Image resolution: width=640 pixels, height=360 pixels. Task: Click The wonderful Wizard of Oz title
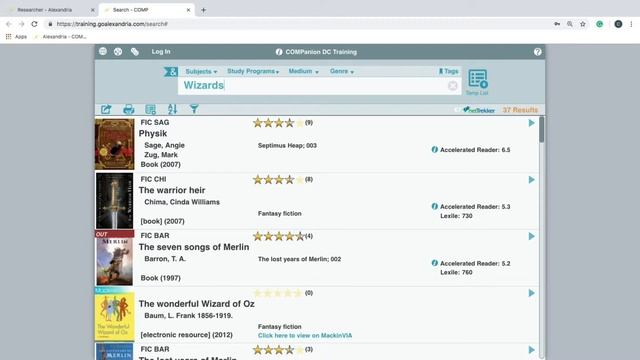coord(197,304)
